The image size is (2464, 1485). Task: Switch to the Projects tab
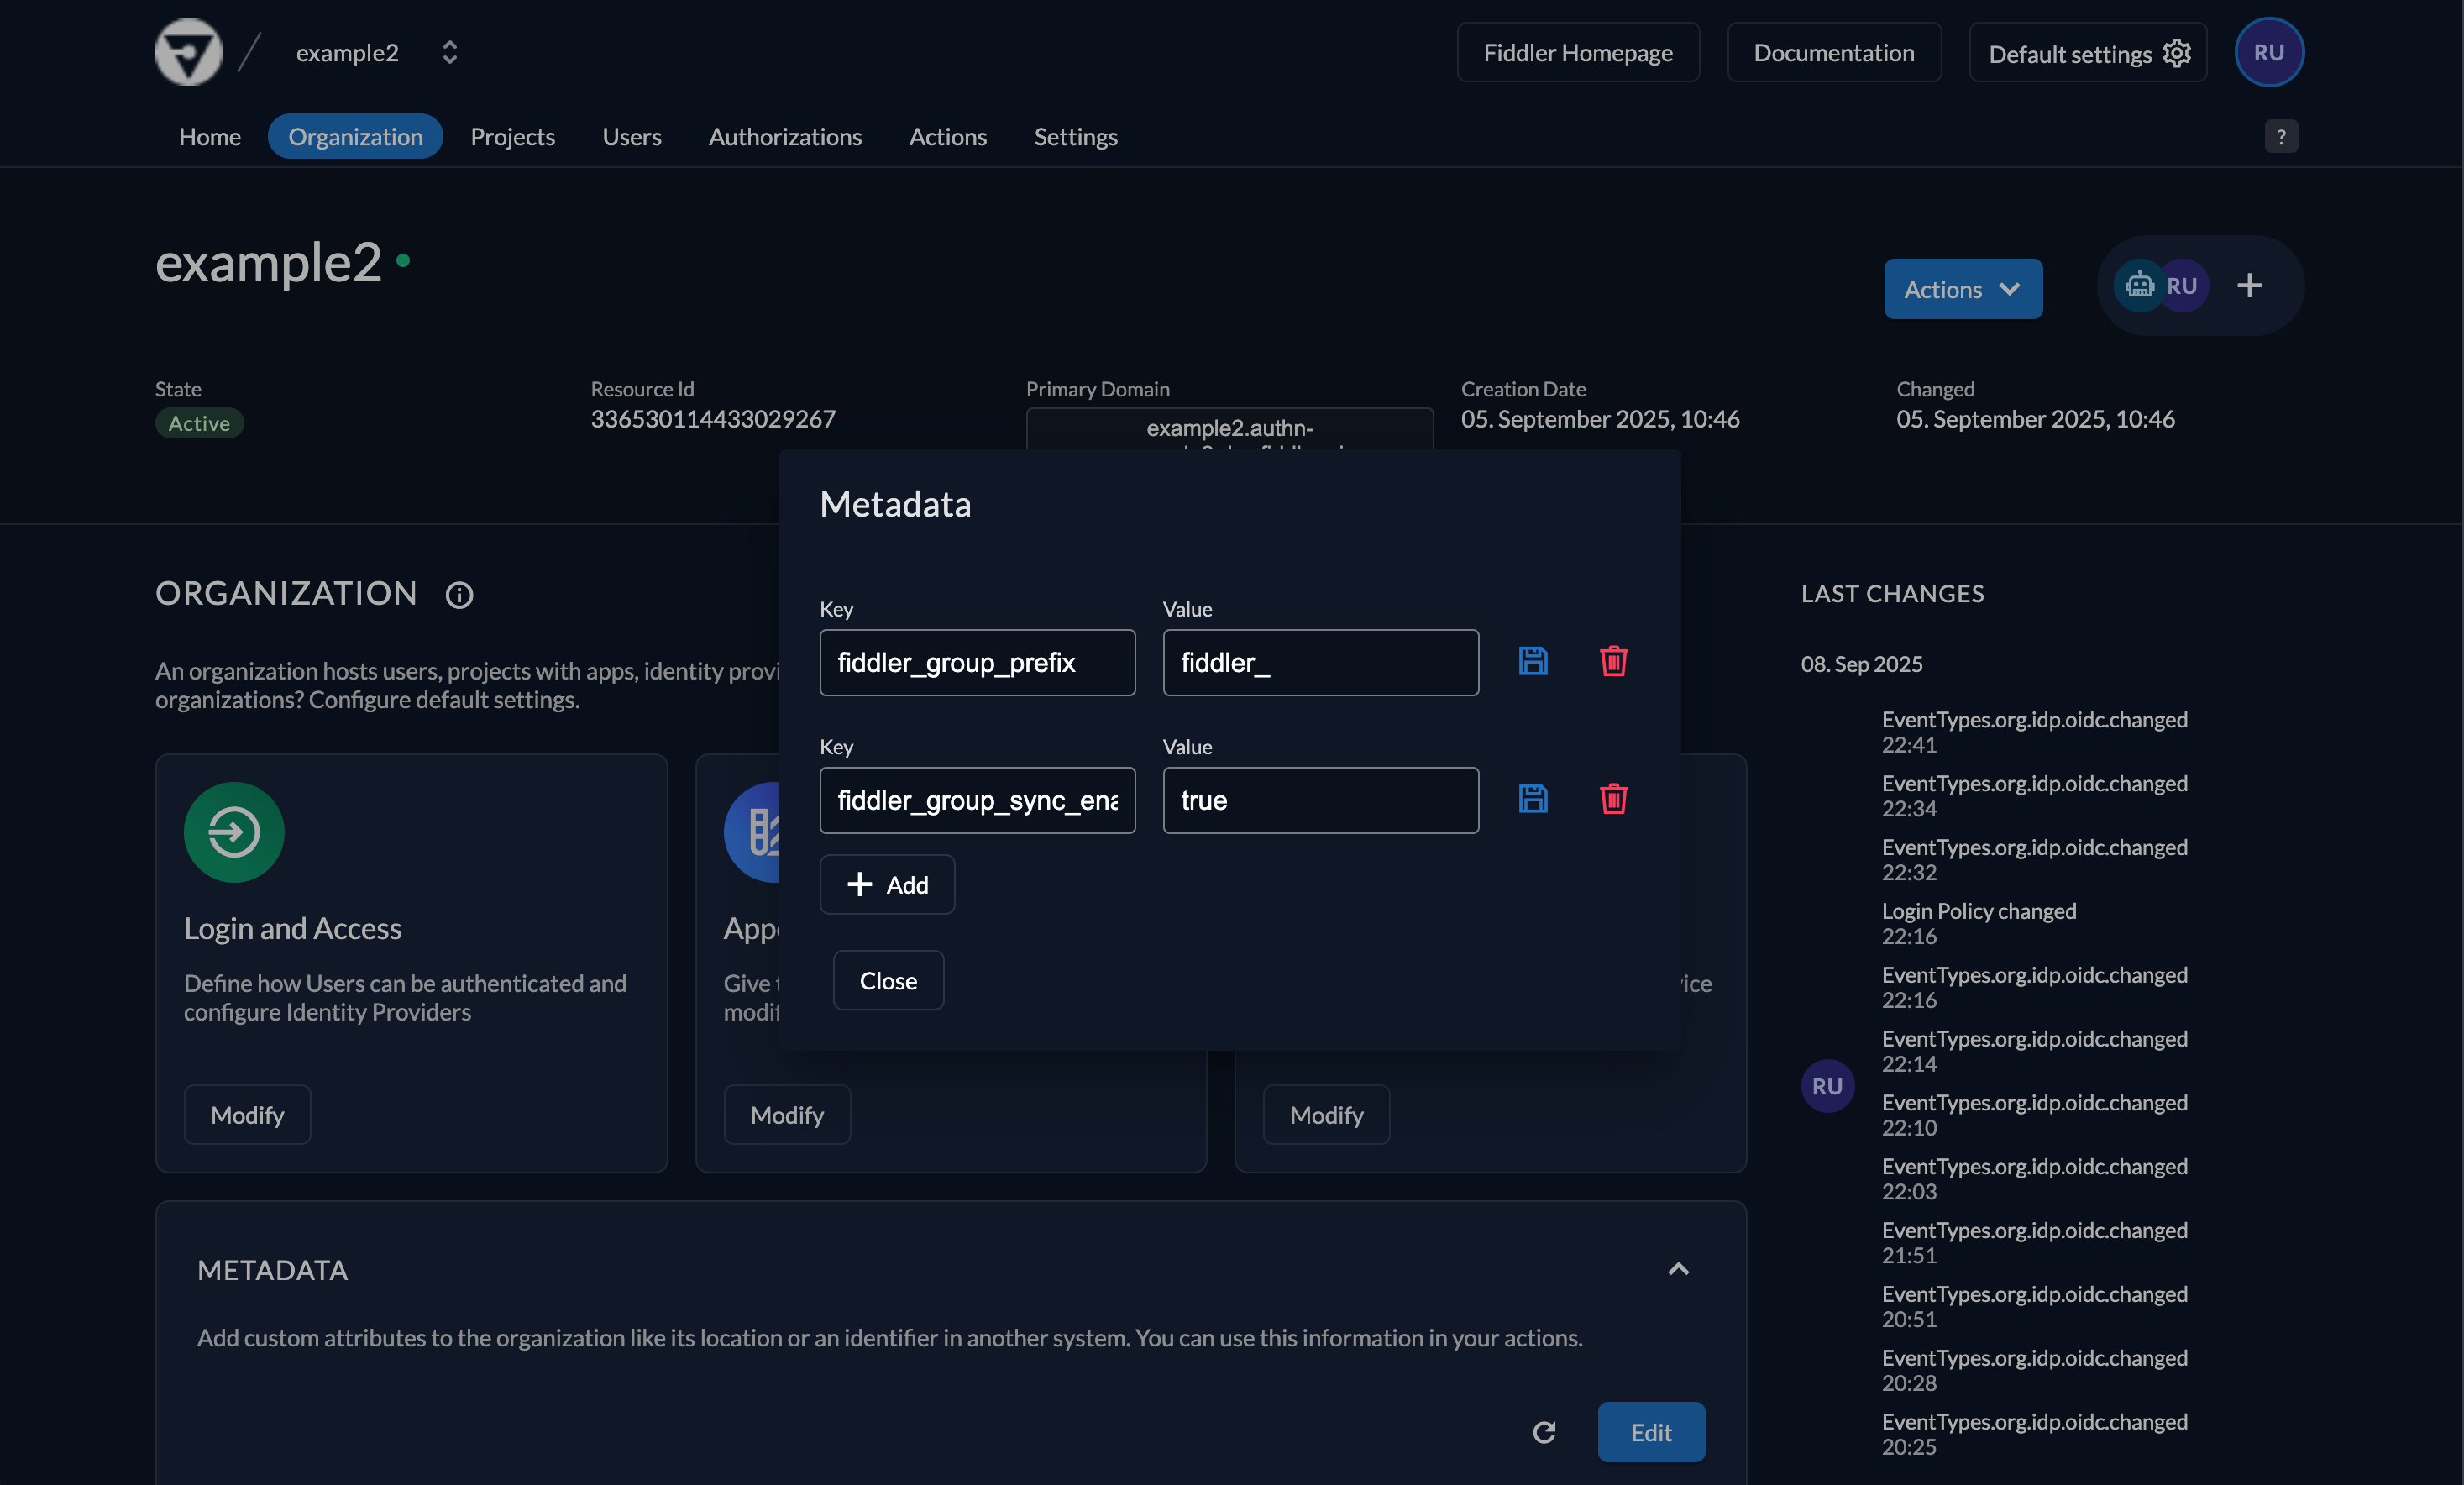512,137
